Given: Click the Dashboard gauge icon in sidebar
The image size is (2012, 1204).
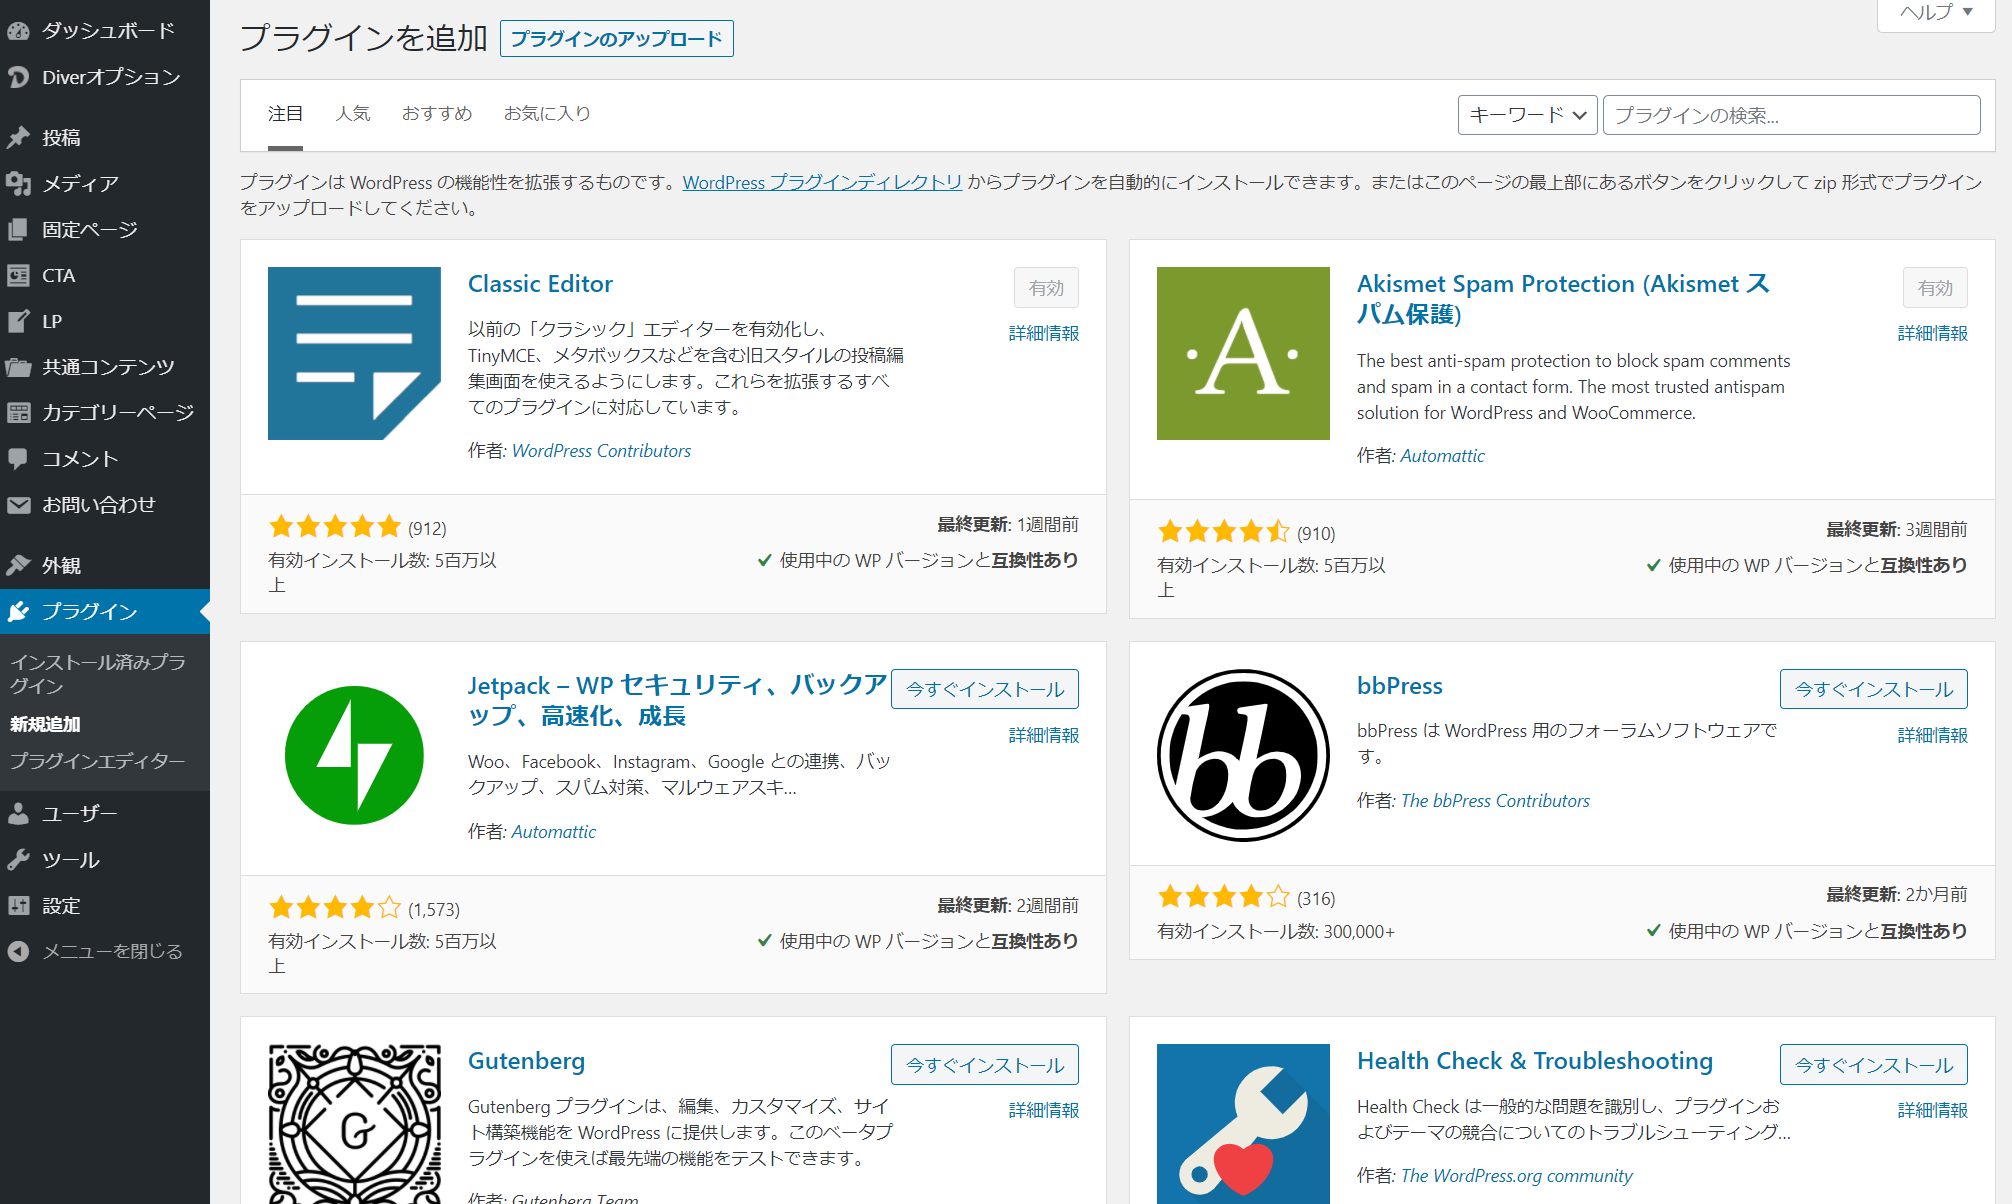Looking at the screenshot, I should (x=18, y=31).
